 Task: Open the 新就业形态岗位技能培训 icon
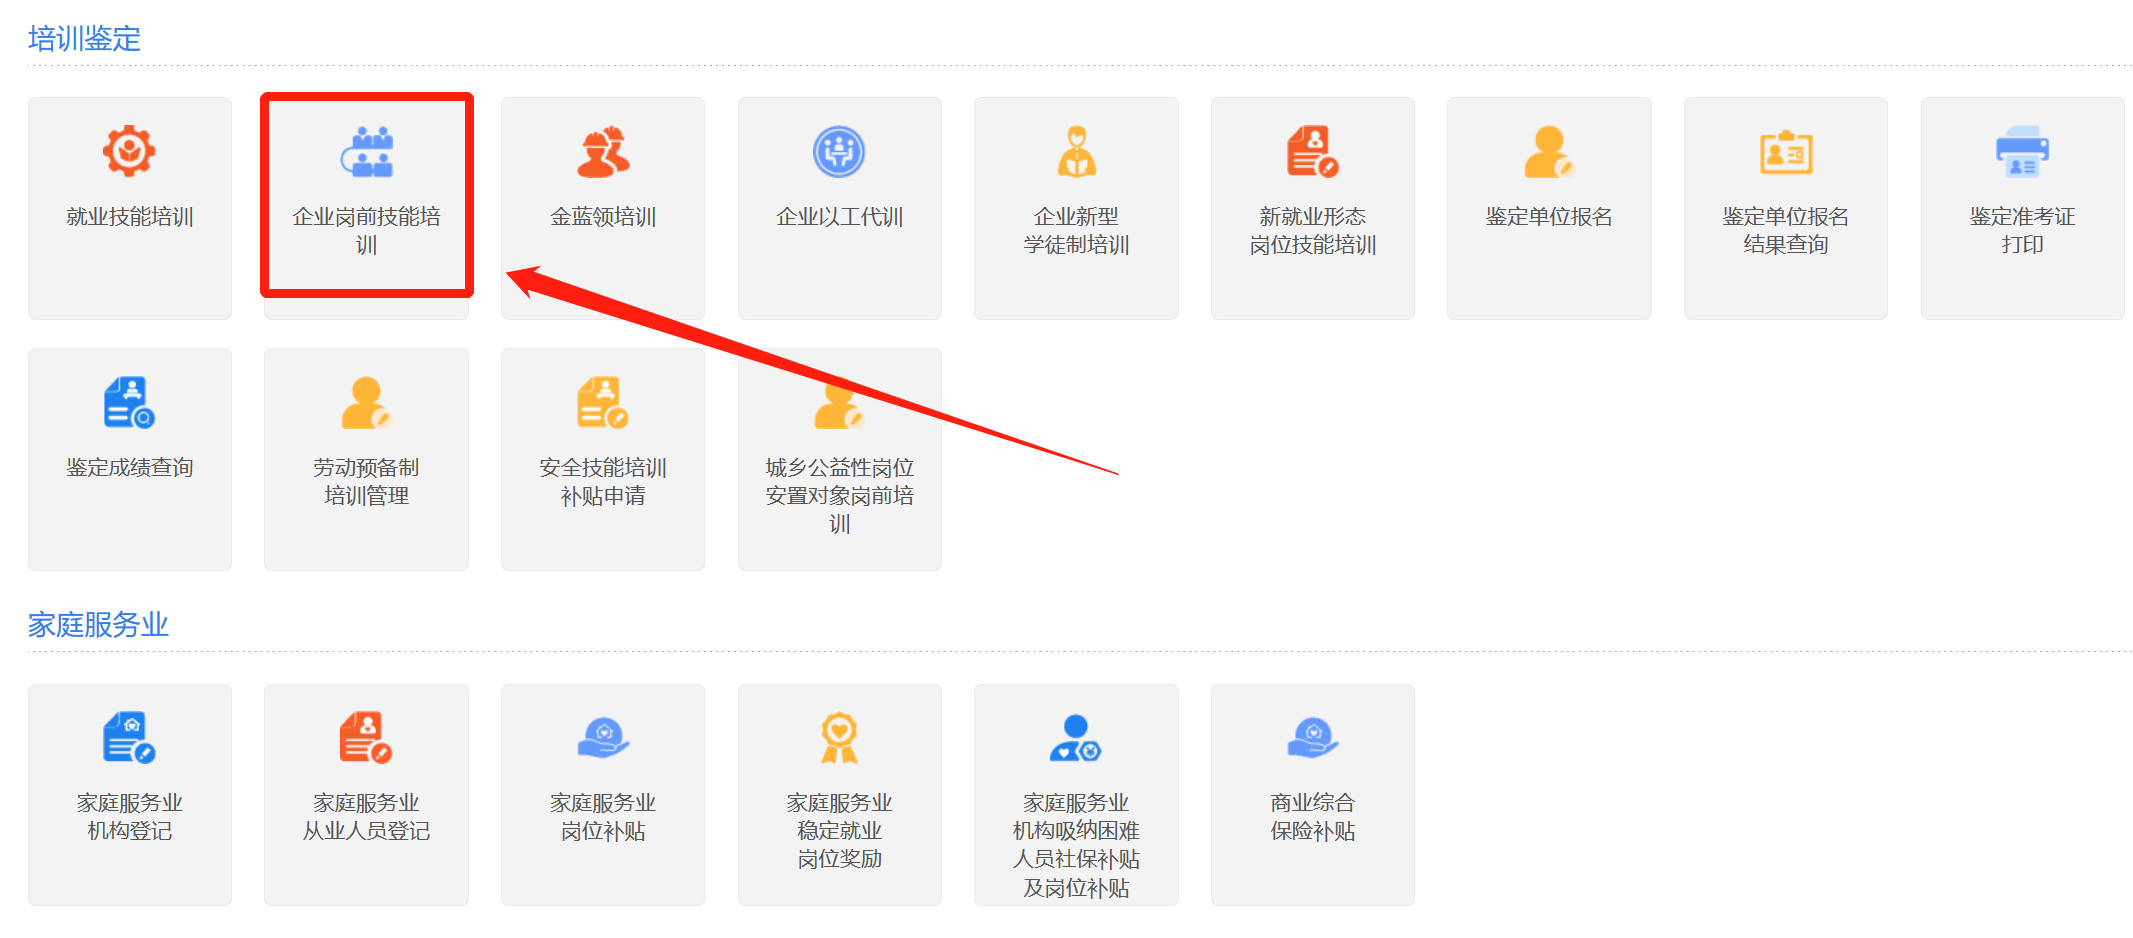click(1312, 152)
